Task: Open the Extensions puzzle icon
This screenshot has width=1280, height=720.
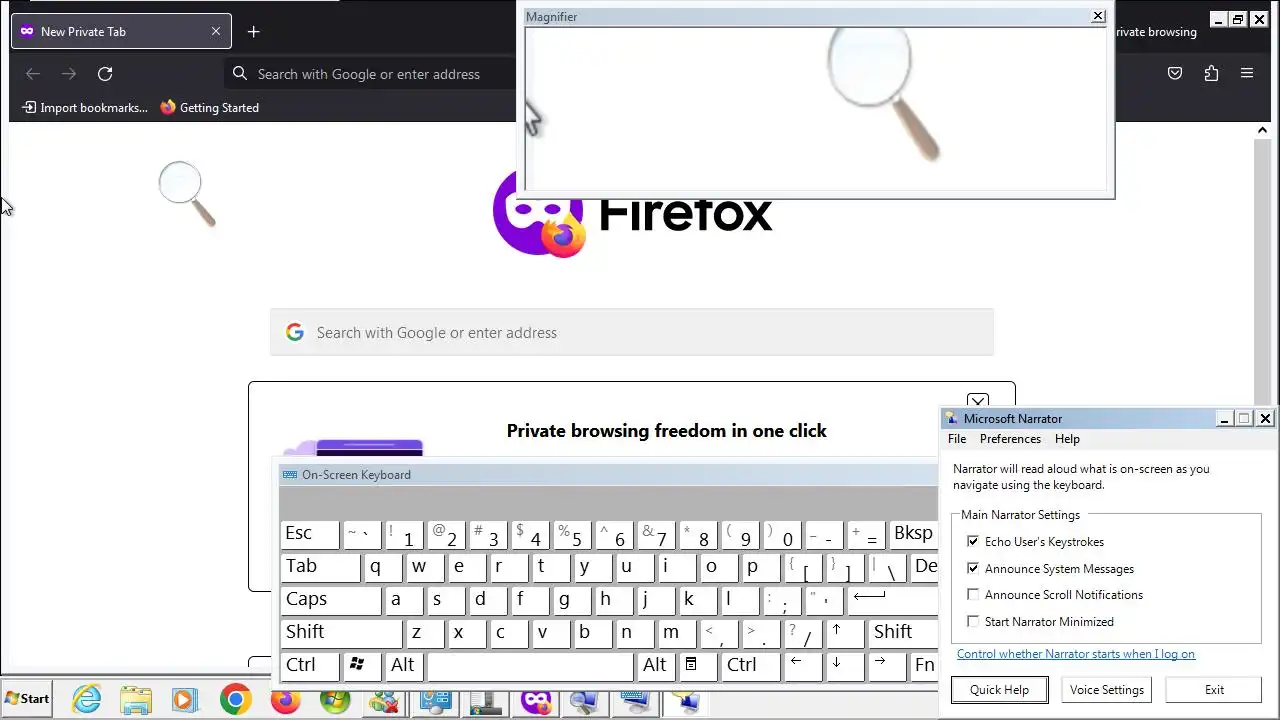Action: tap(1211, 74)
